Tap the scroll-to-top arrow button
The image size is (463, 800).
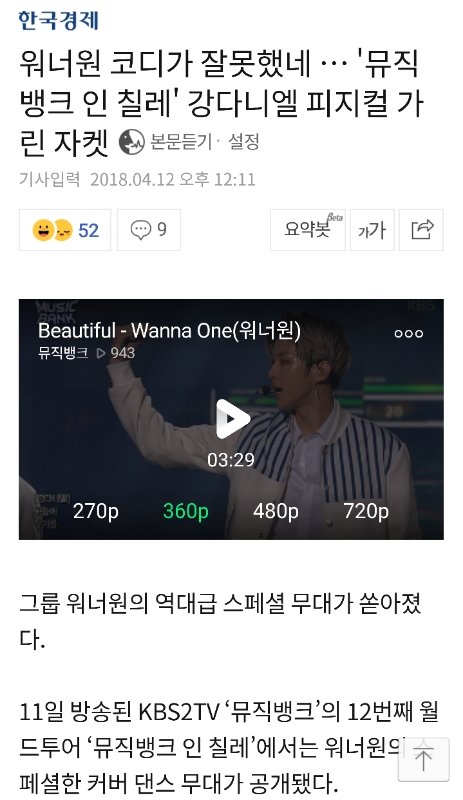423,759
